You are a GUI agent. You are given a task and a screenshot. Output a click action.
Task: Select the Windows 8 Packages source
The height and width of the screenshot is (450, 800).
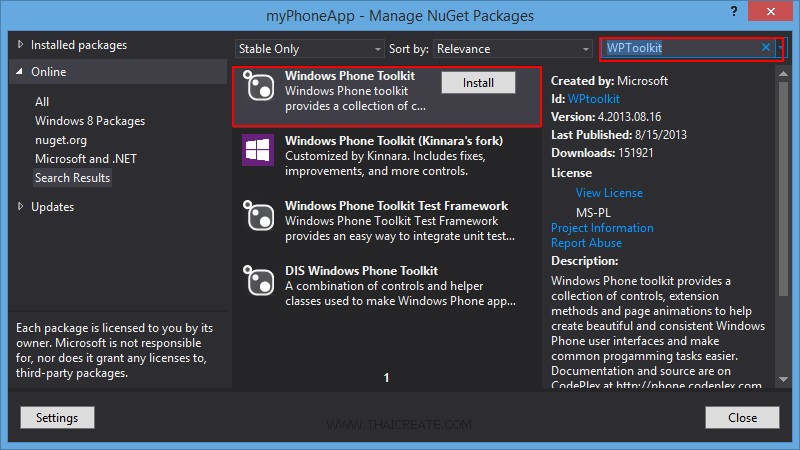tap(90, 121)
